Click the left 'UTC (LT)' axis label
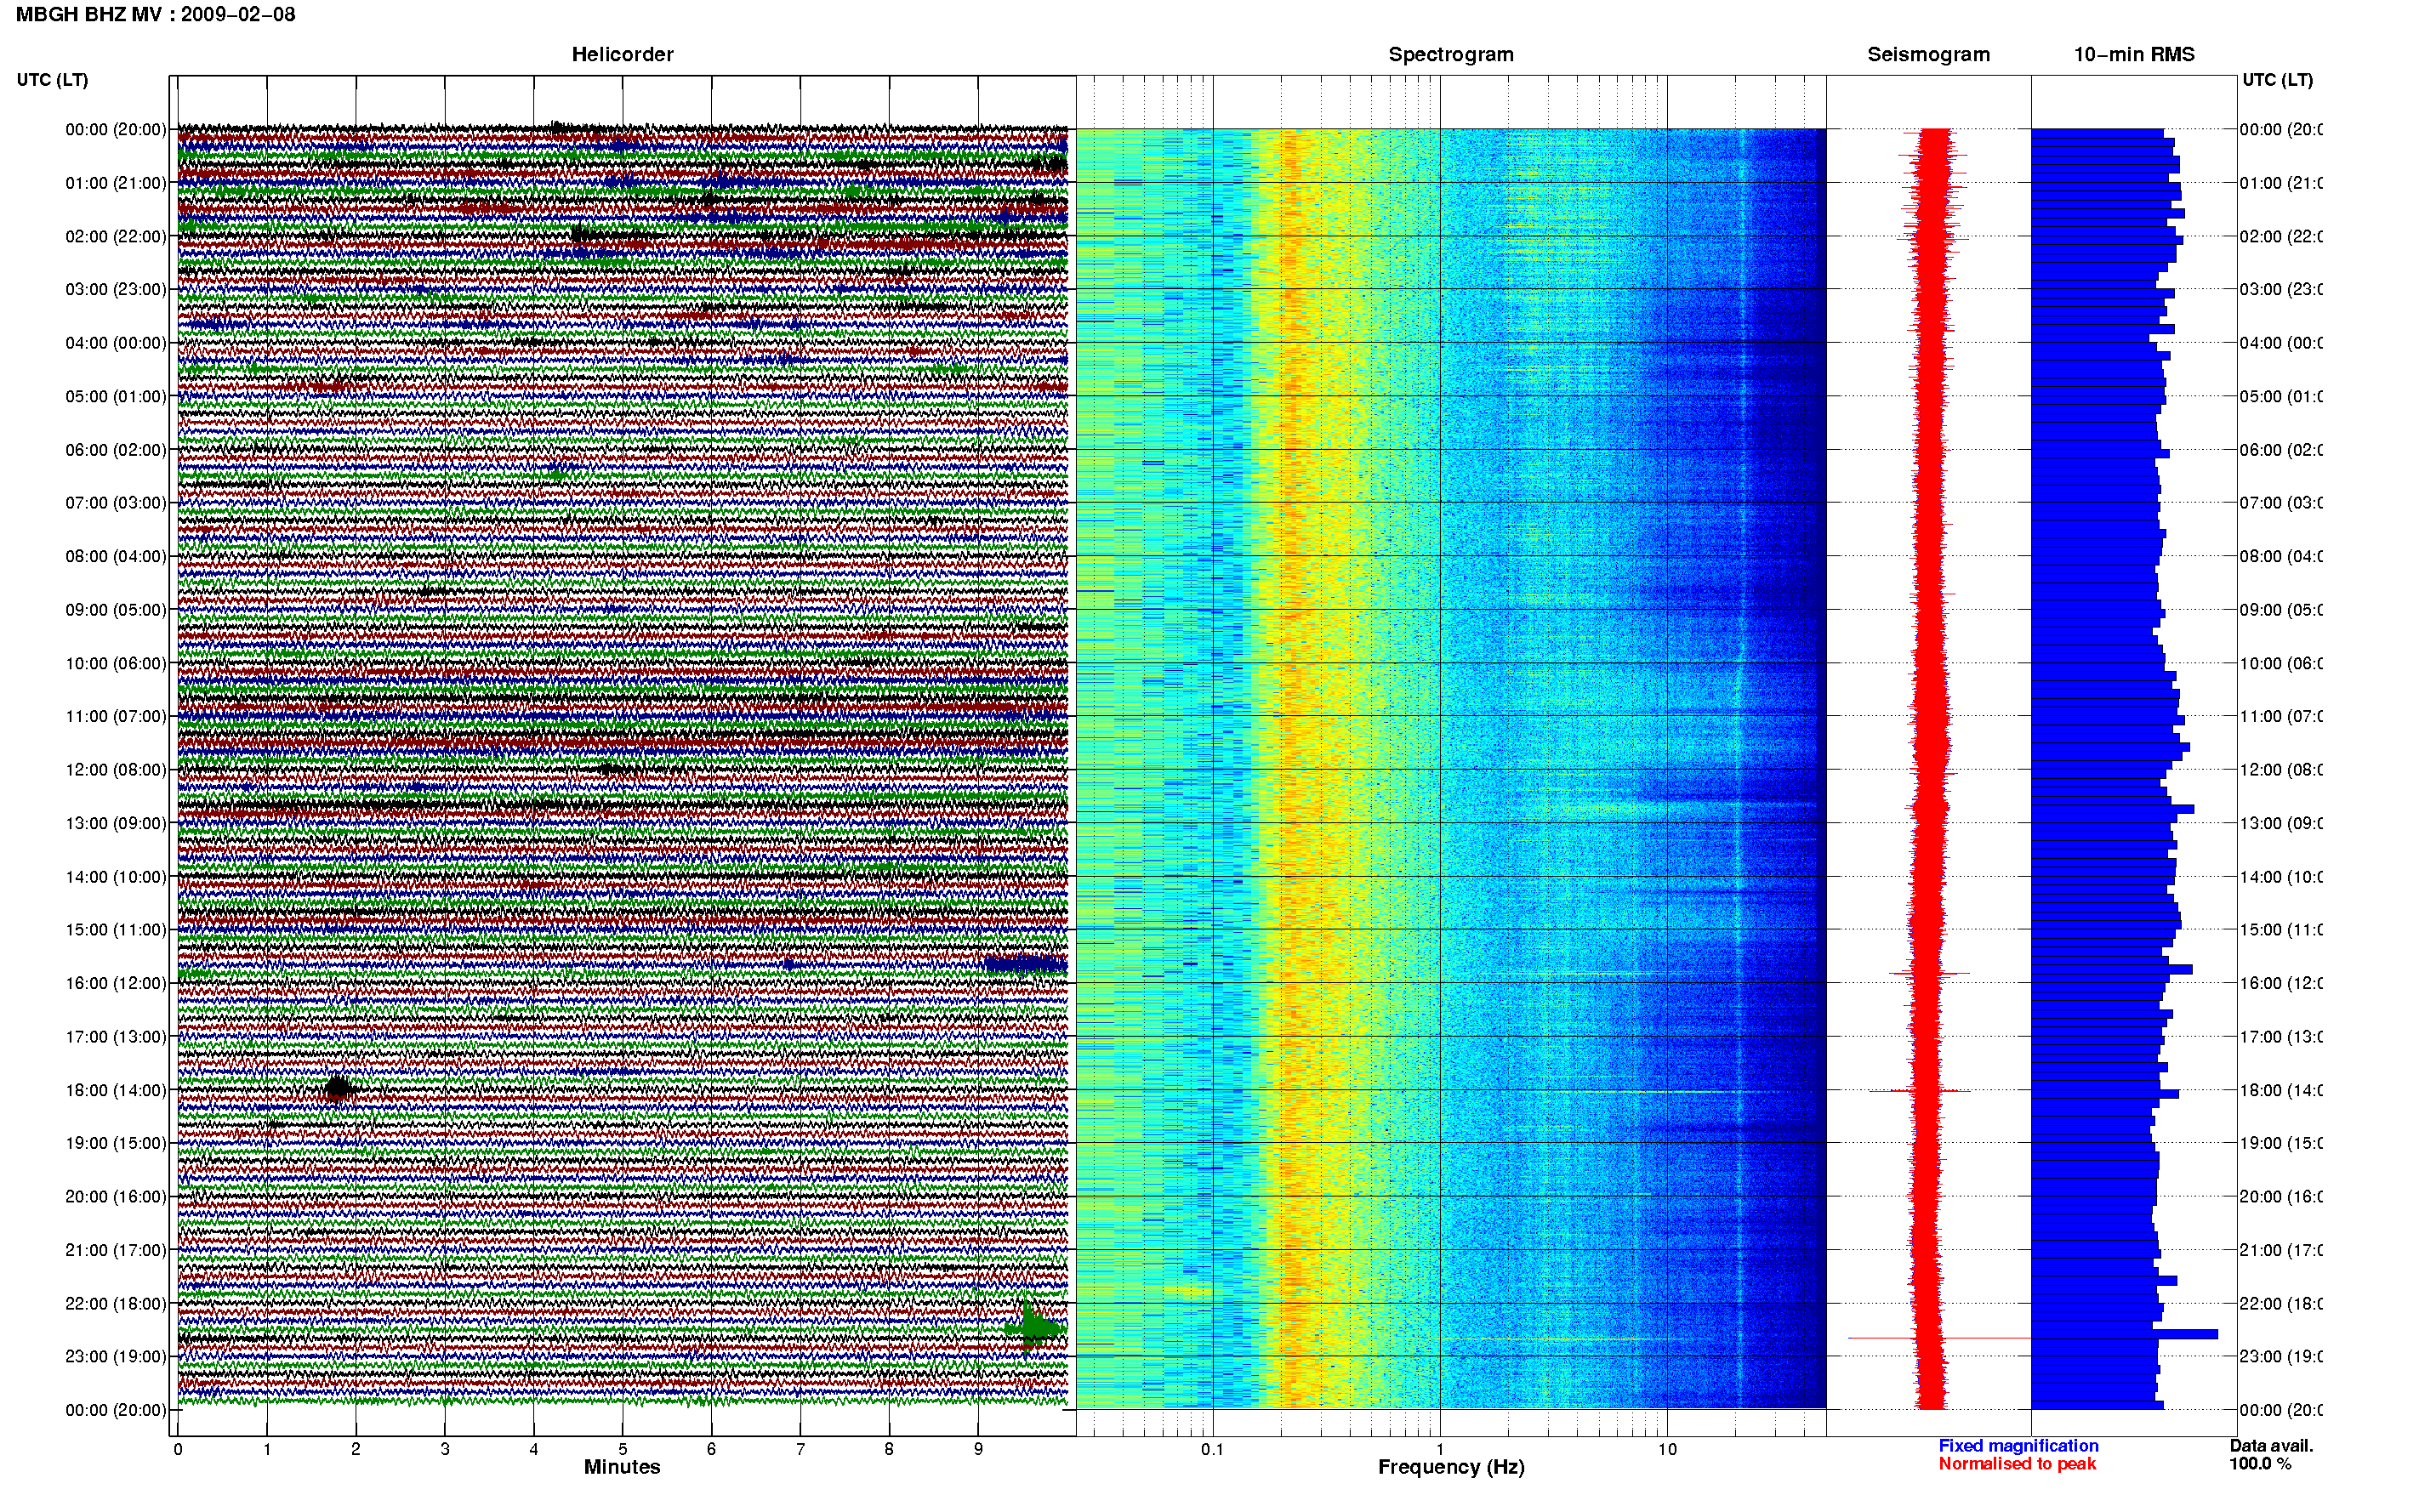Viewport: 2419px width, 1512px height. pyautogui.click(x=52, y=79)
